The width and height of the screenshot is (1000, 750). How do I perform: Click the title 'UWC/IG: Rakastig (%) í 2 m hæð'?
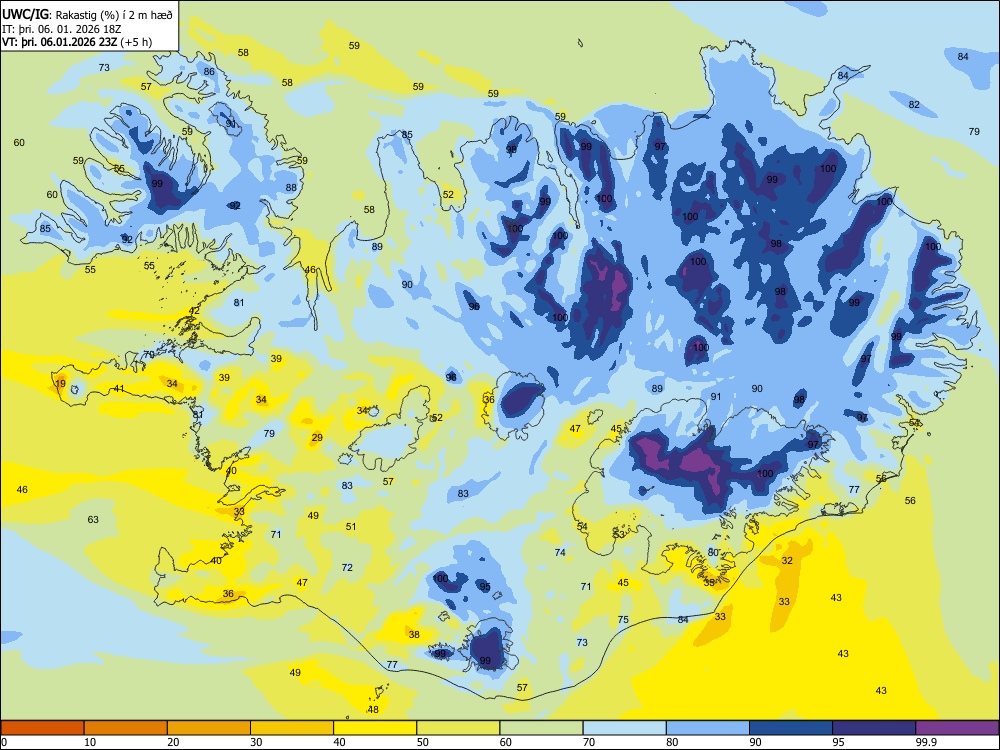point(87,13)
